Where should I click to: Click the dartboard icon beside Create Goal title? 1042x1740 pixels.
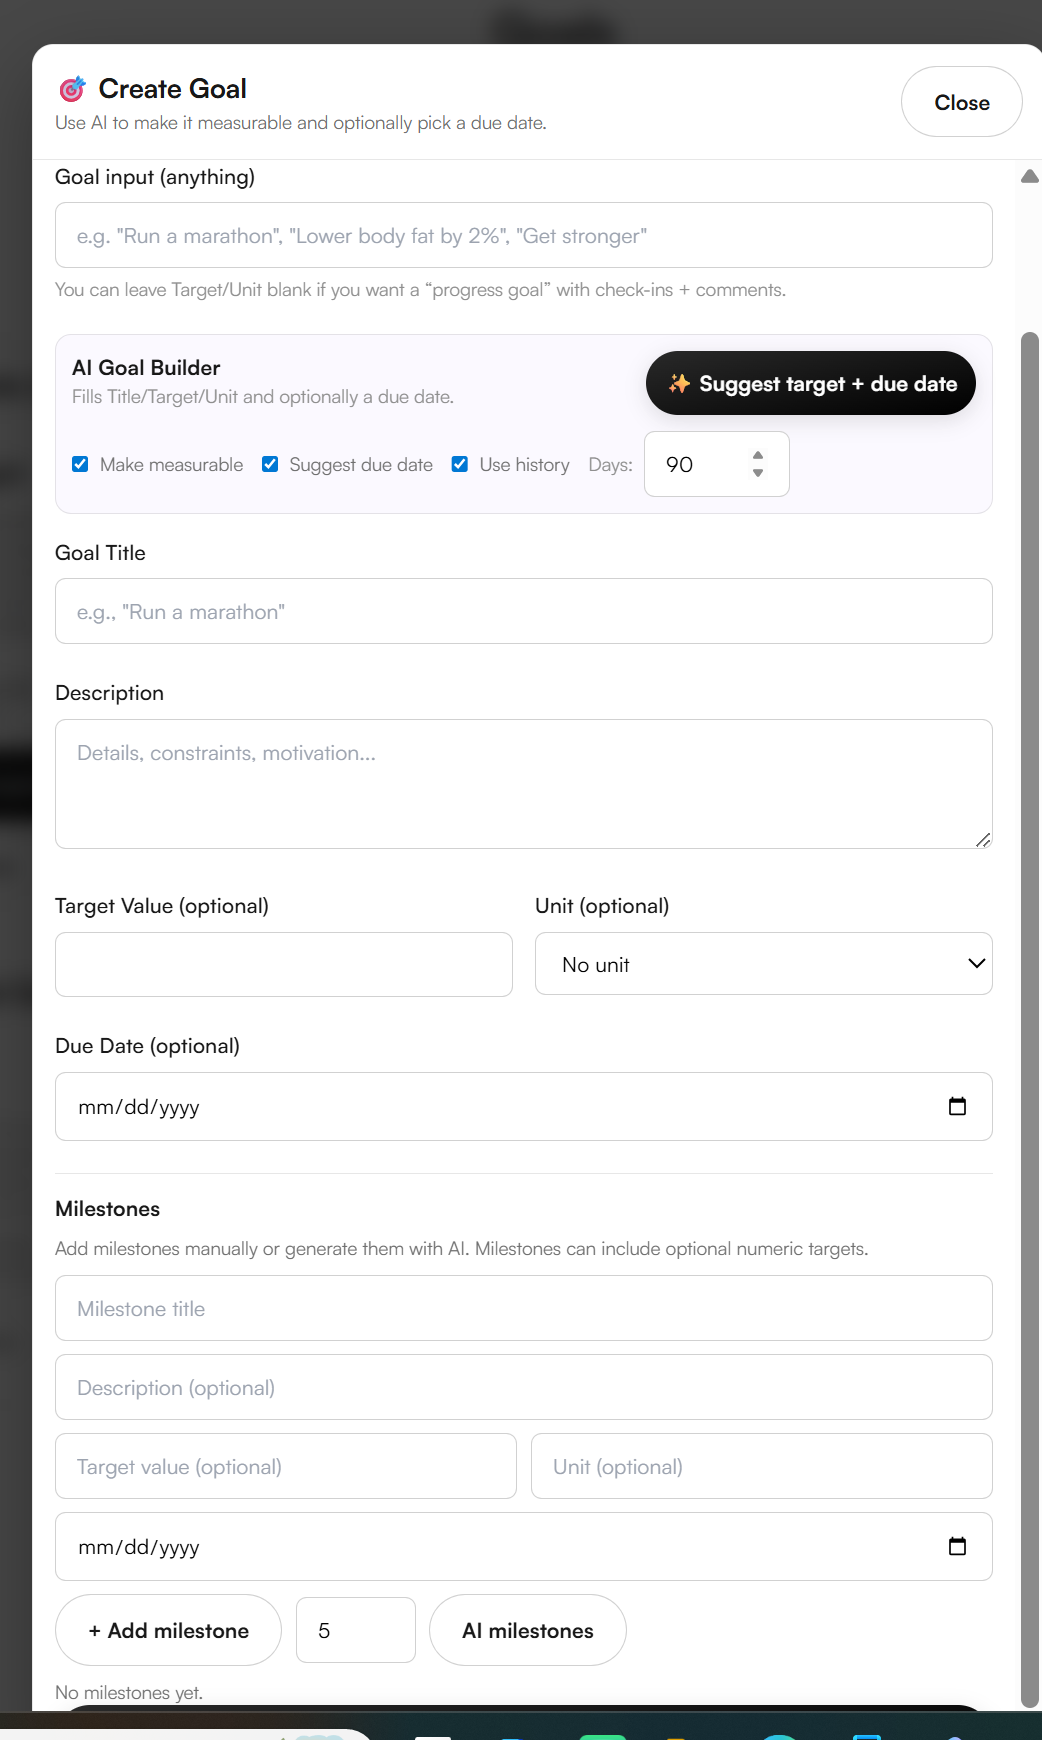(71, 88)
